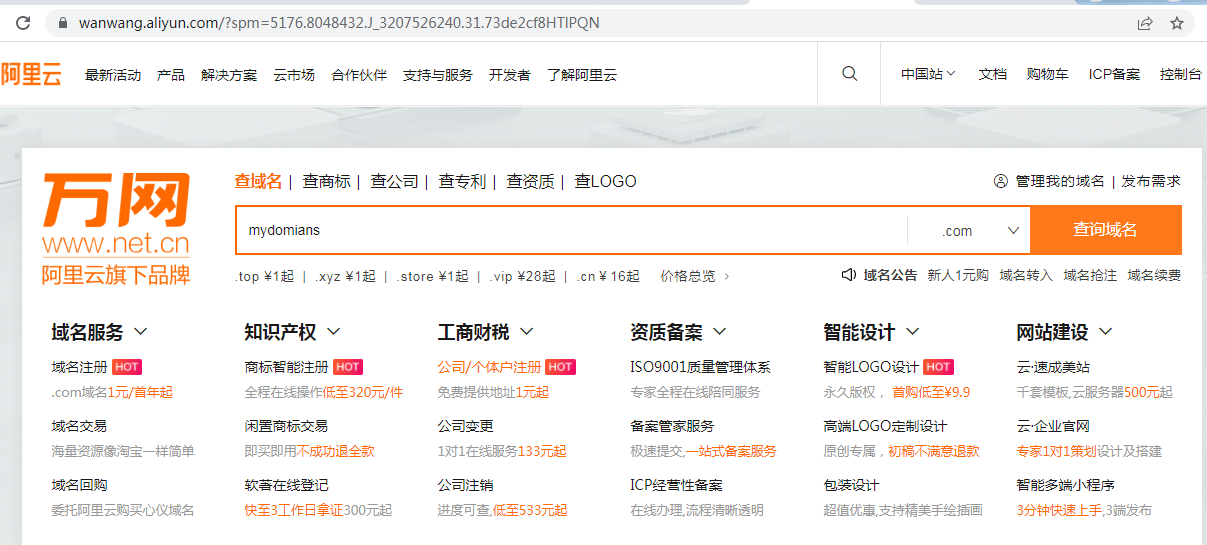Image resolution: width=1207 pixels, height=545 pixels.
Task: Open the 合作伙伴 menu
Action: [359, 75]
